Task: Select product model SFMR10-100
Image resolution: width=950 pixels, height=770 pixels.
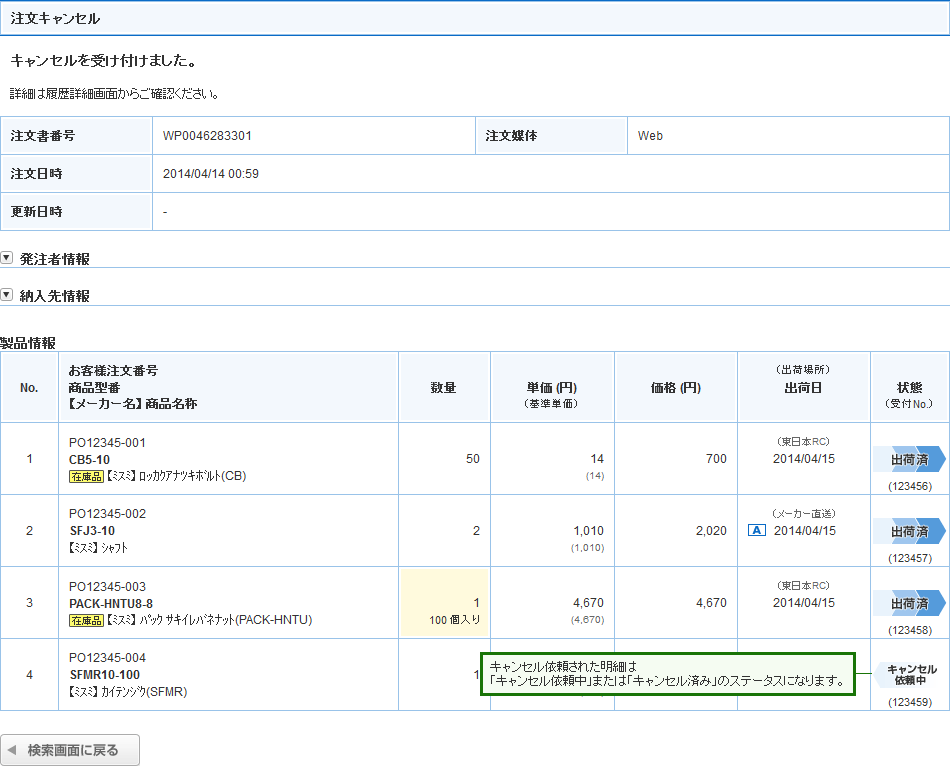Action: [104, 675]
